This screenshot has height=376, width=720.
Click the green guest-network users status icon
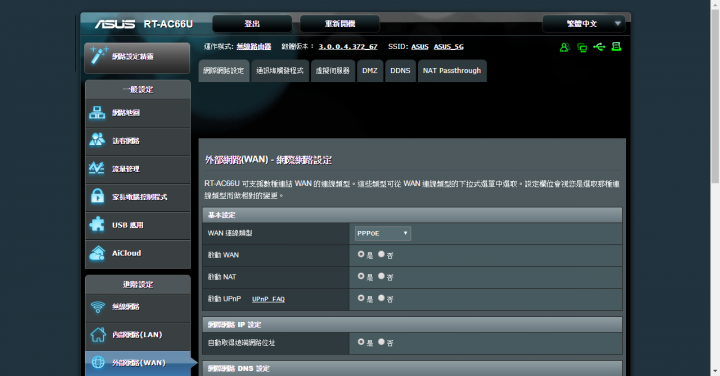[565, 47]
